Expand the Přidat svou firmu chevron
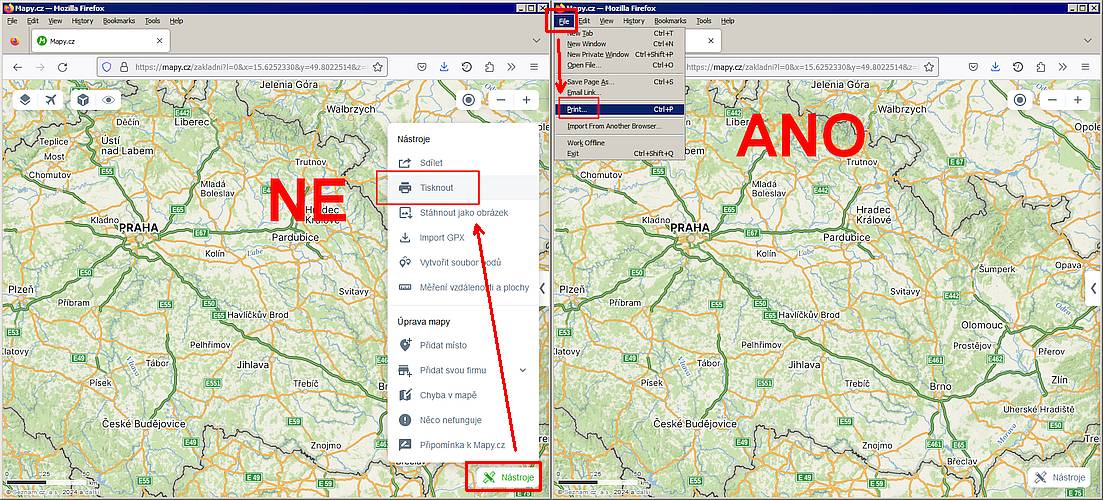Viewport: 1103px width, 500px height. click(523, 370)
